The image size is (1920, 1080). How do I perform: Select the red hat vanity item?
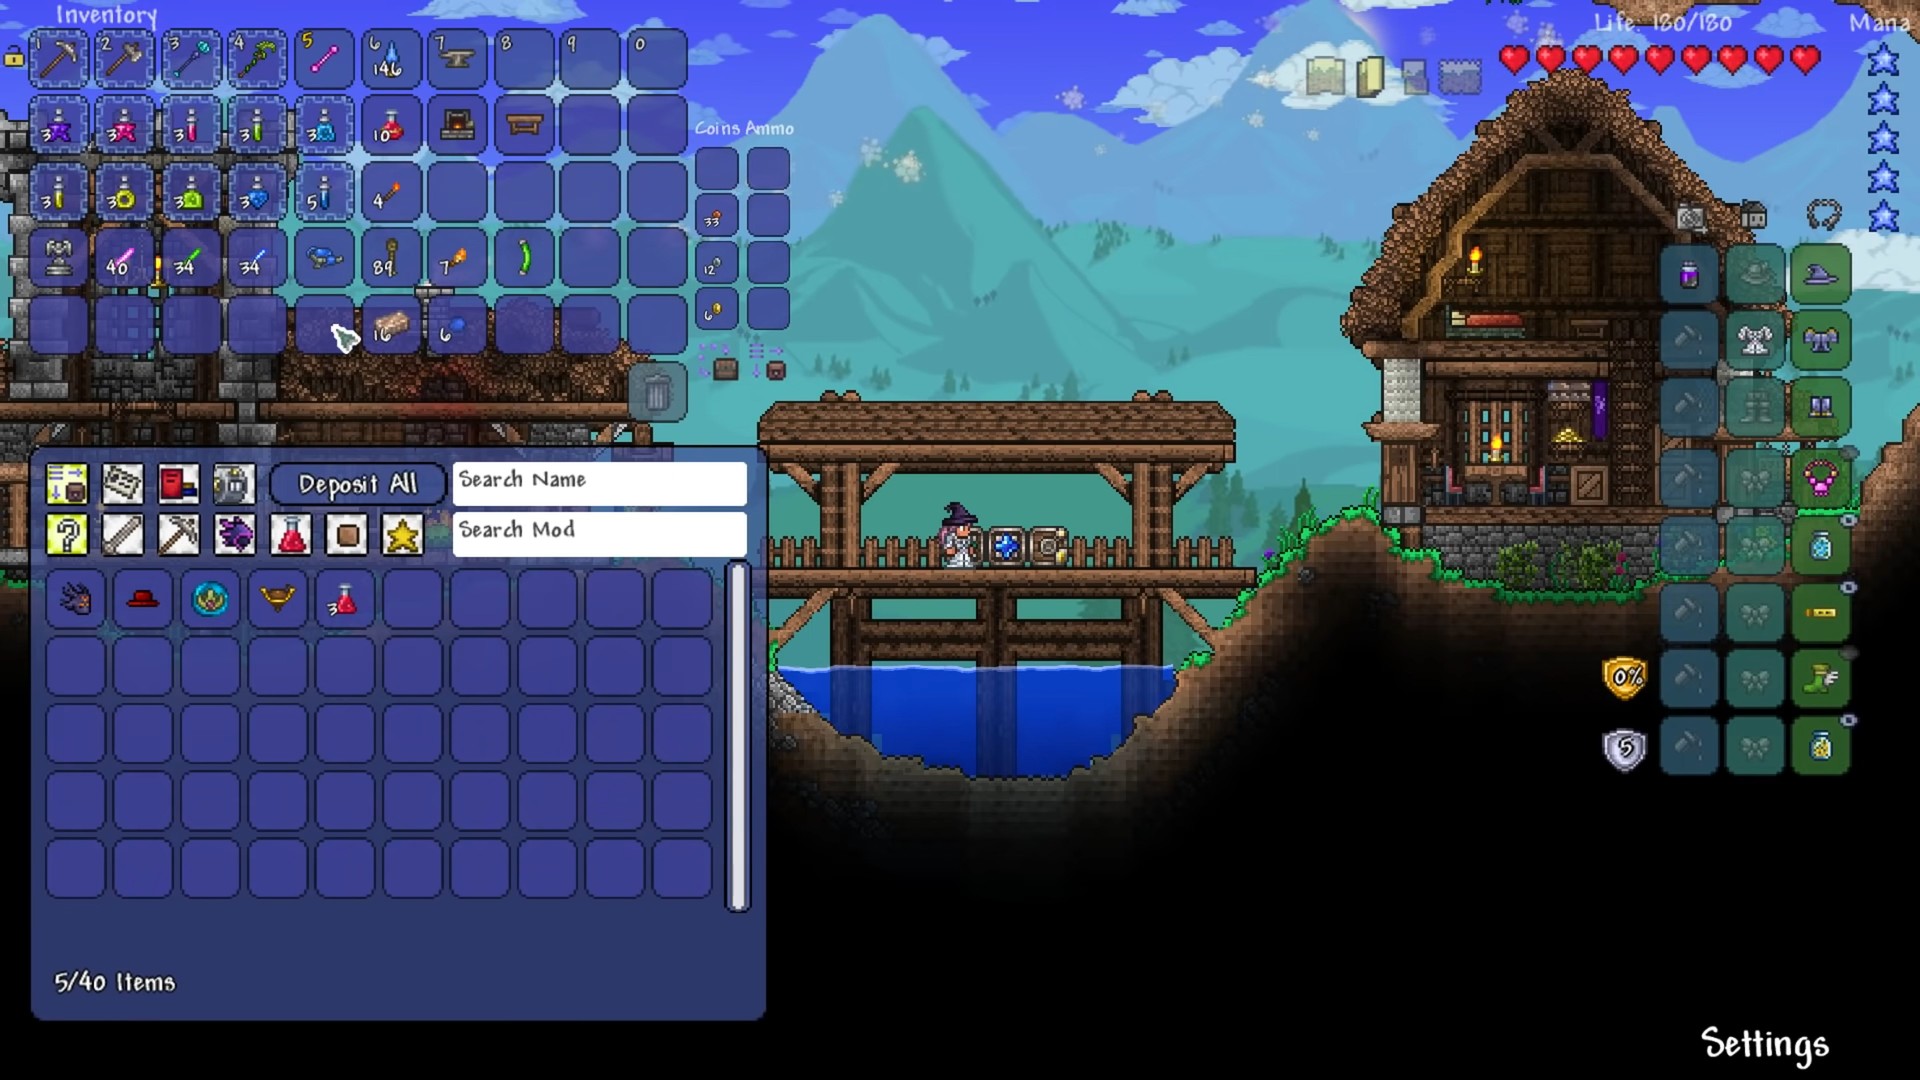coord(142,600)
